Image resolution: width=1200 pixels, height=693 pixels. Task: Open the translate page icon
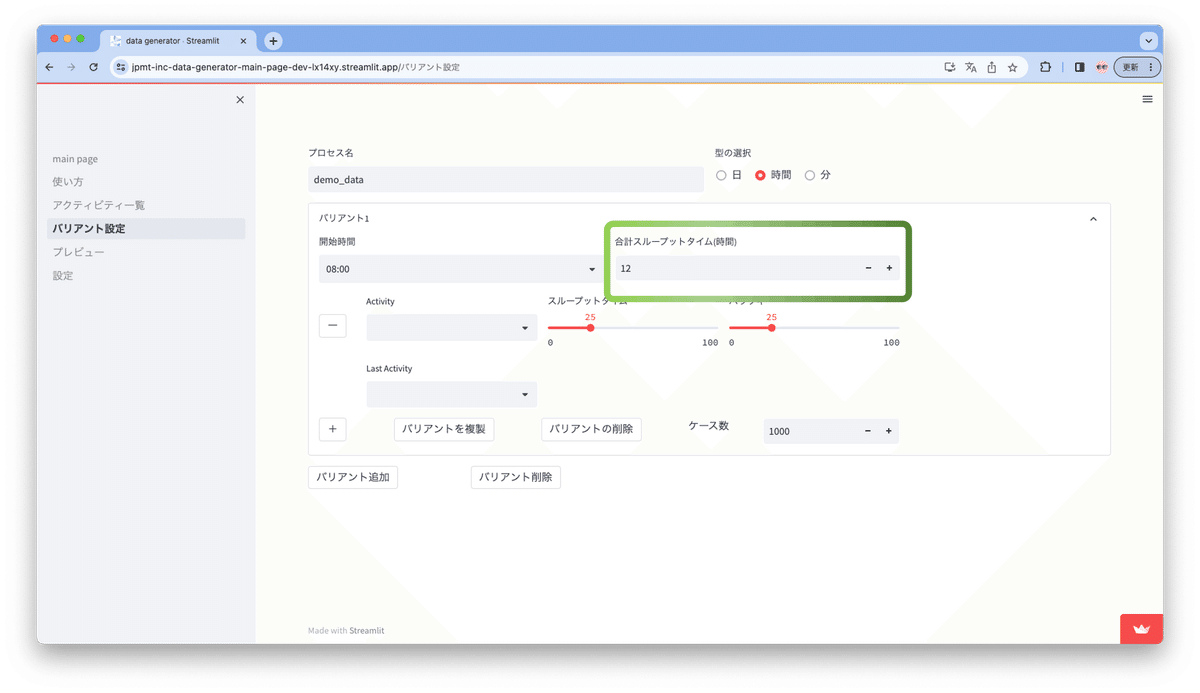point(970,67)
